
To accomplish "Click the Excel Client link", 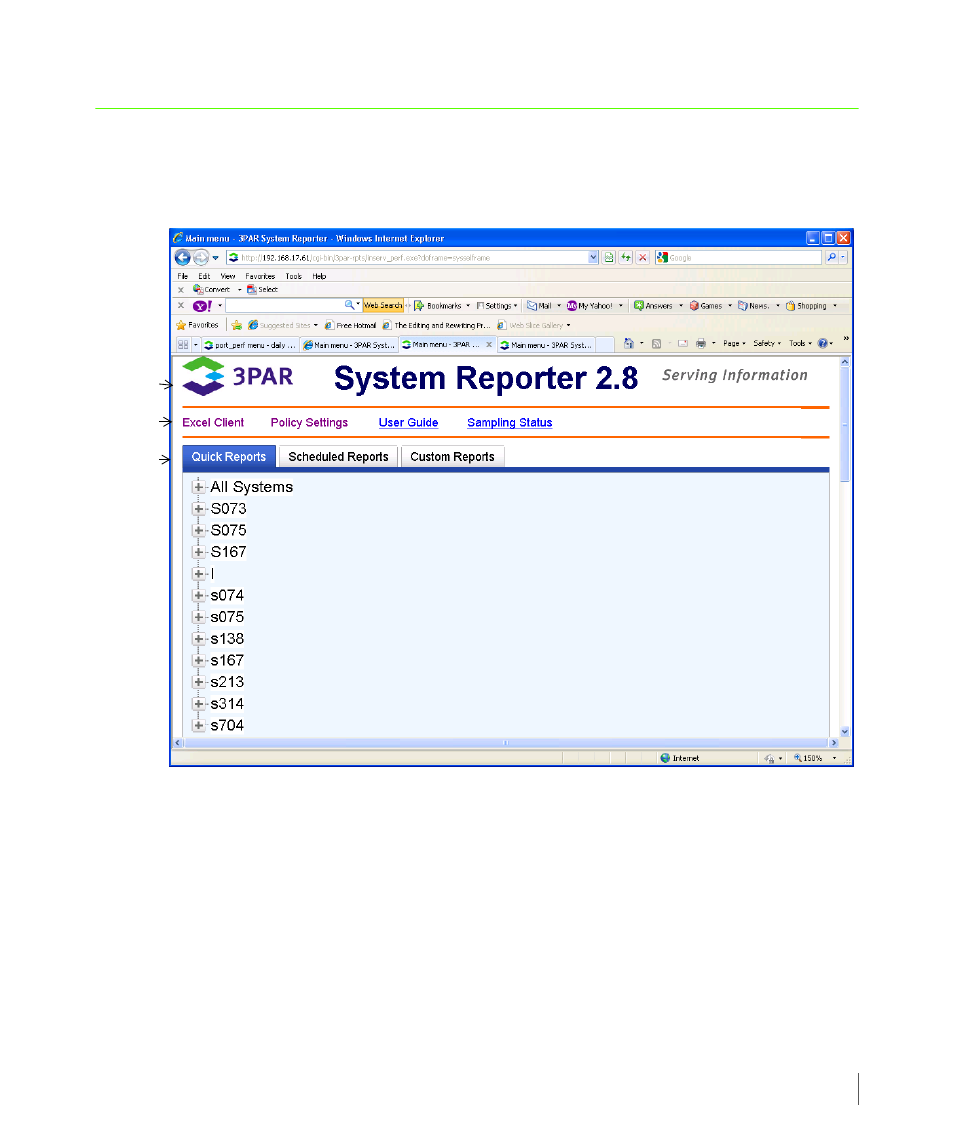I will [x=213, y=422].
